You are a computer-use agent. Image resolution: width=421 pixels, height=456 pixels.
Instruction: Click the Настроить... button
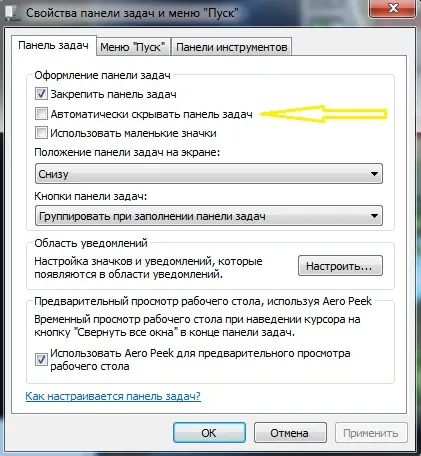(340, 266)
